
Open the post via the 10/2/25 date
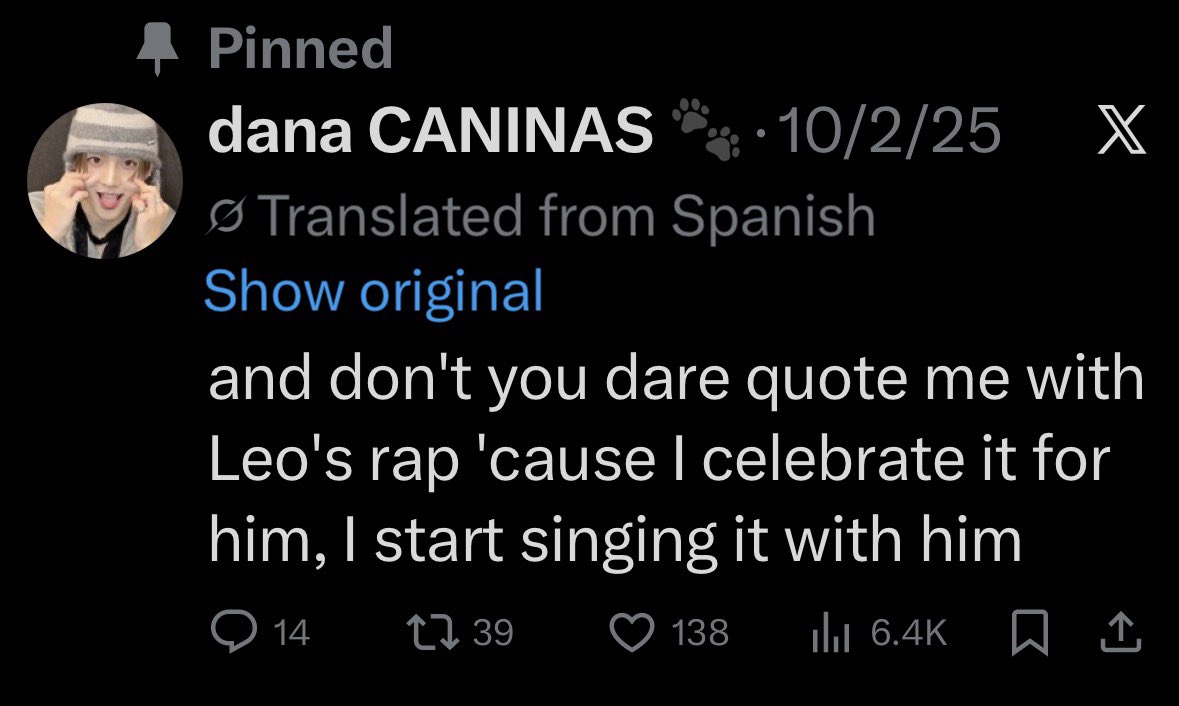[x=890, y=130]
